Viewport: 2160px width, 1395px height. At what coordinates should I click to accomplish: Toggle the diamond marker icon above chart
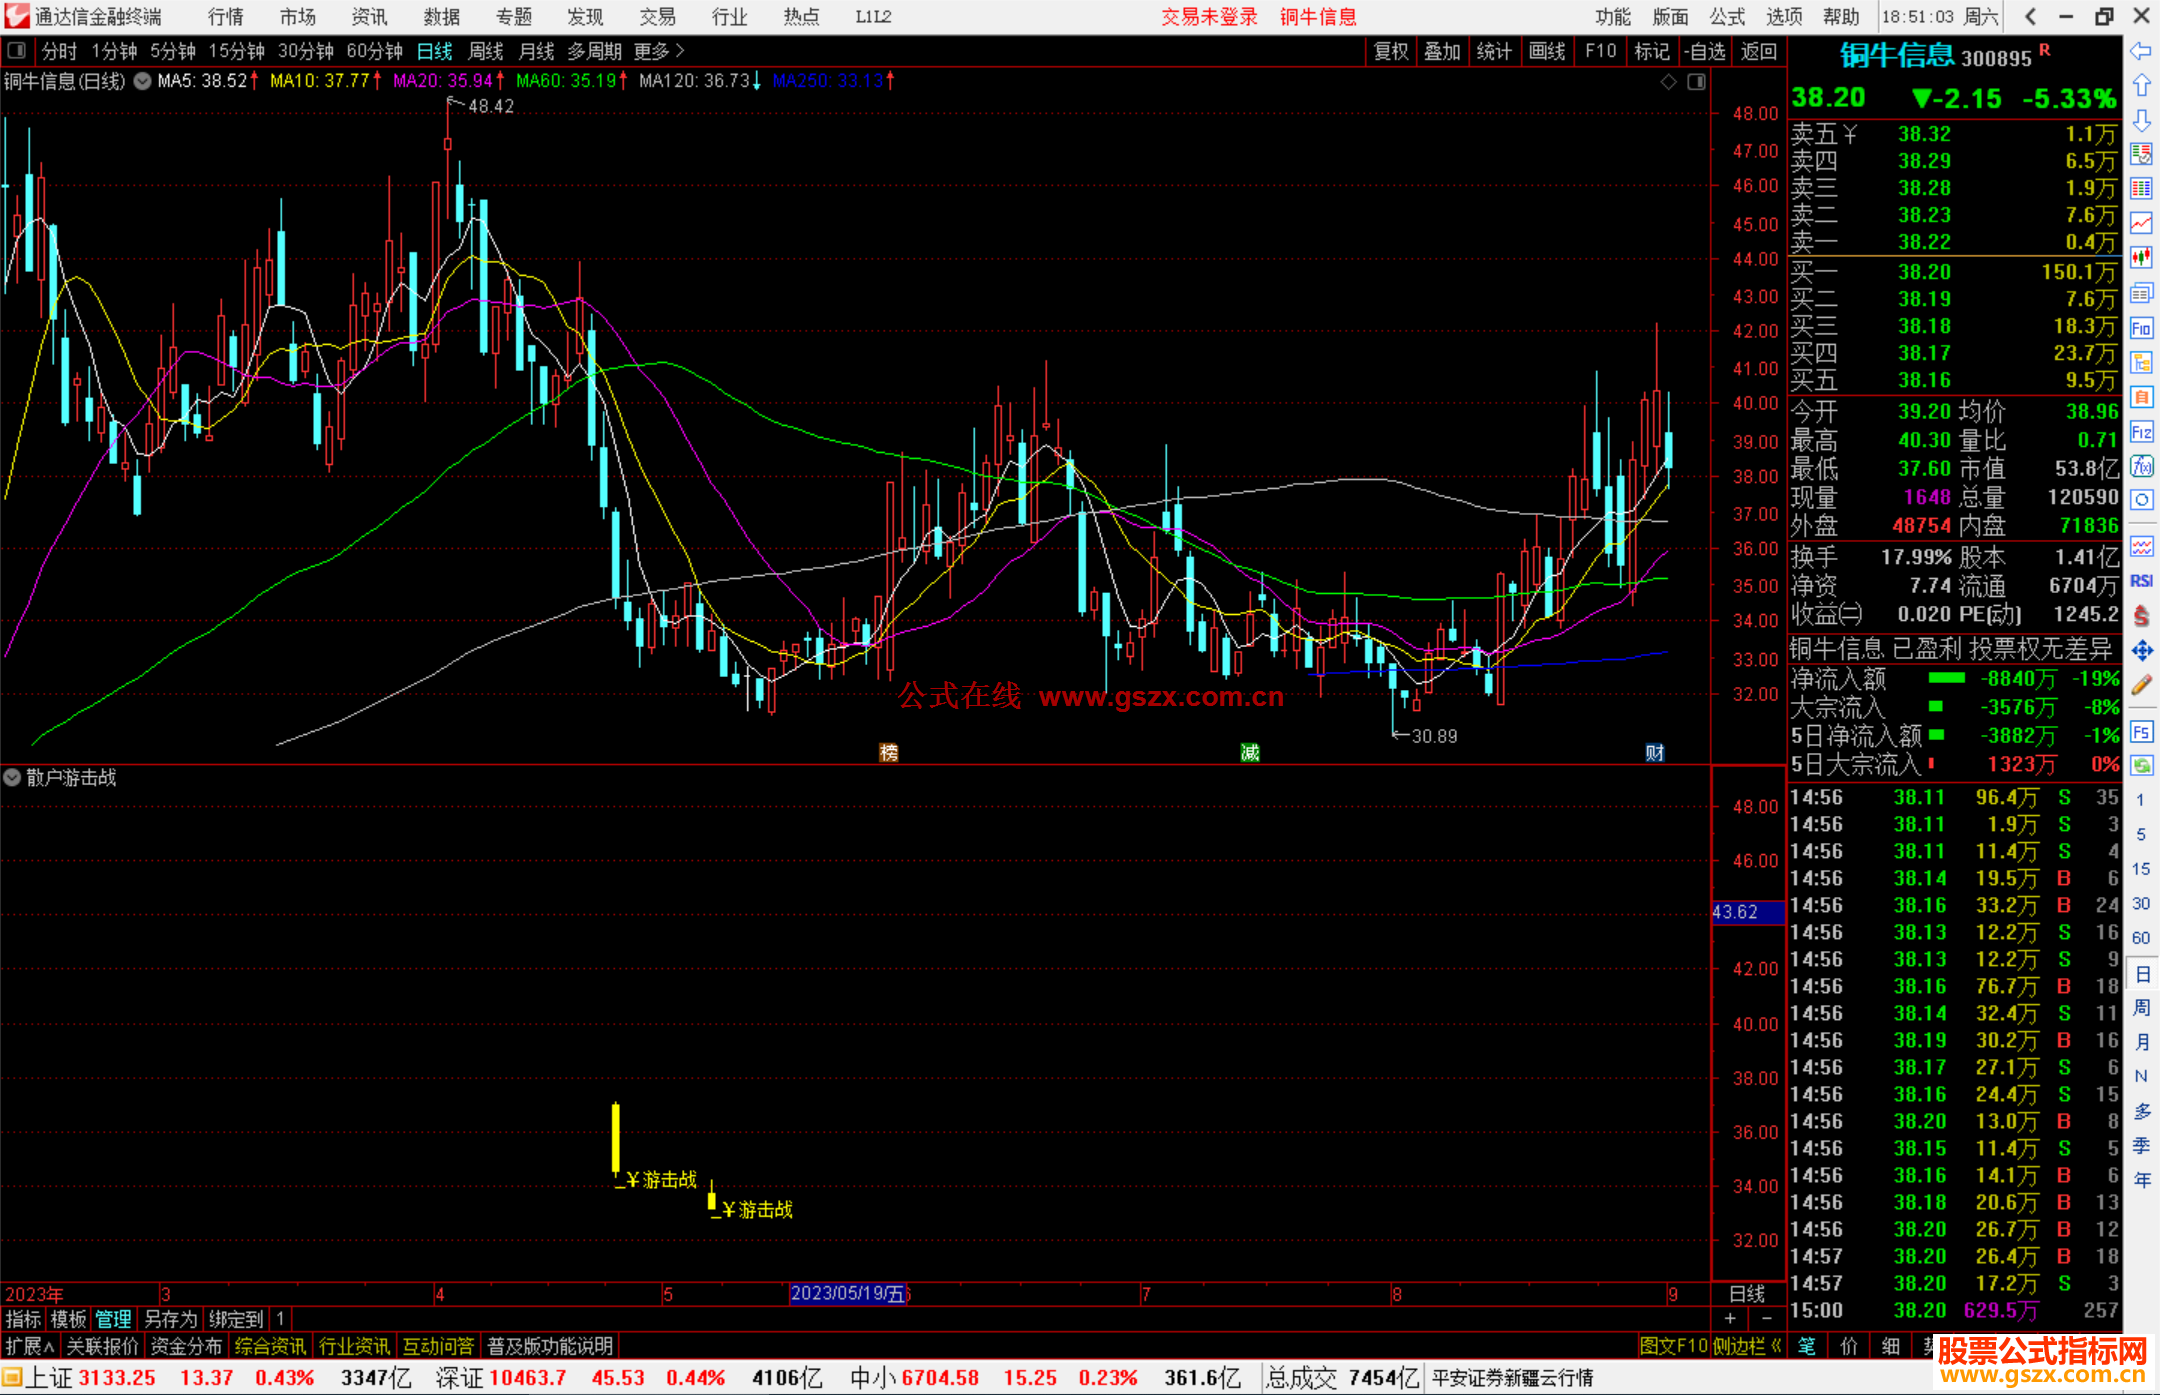pos(1668,82)
